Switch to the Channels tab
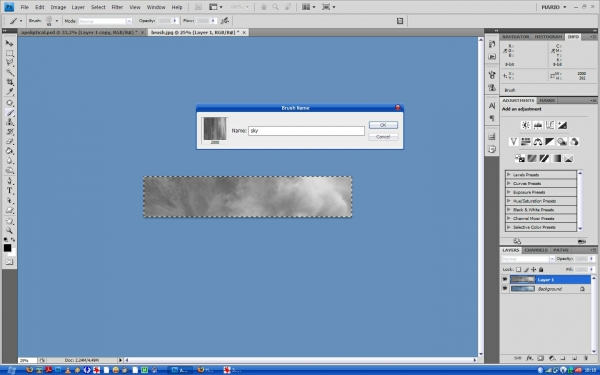The height and width of the screenshot is (375, 600). [536, 250]
